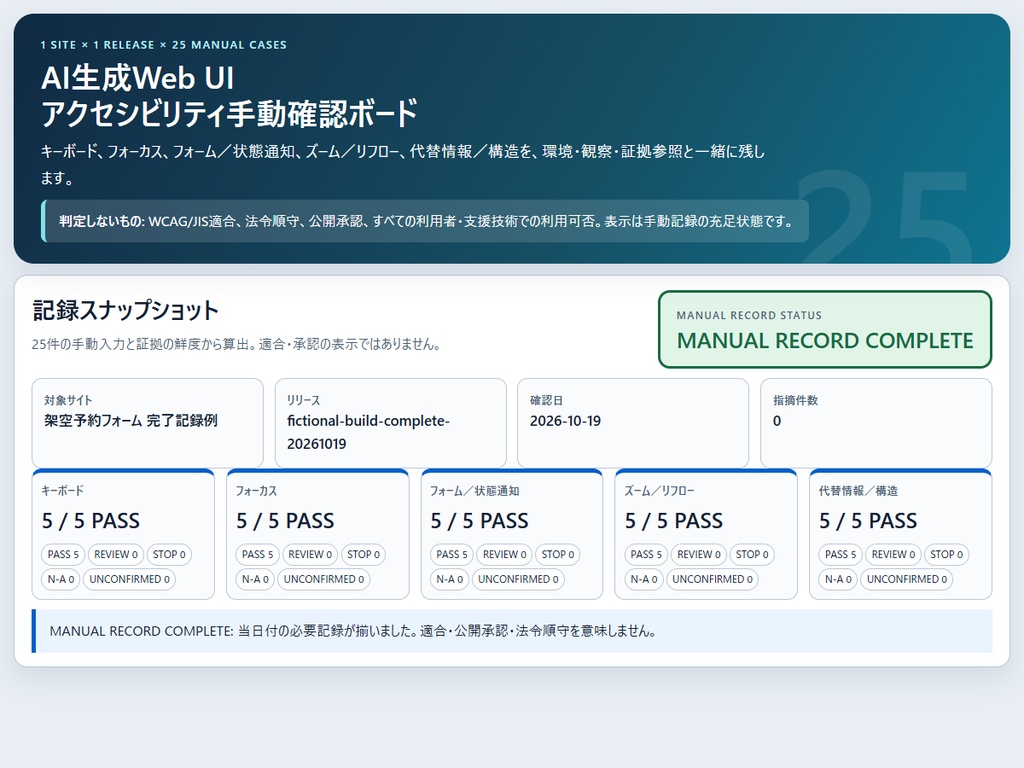This screenshot has width=1024, height=768.
Task: Select the 対象サイト card
Action: pyautogui.click(x=148, y=423)
